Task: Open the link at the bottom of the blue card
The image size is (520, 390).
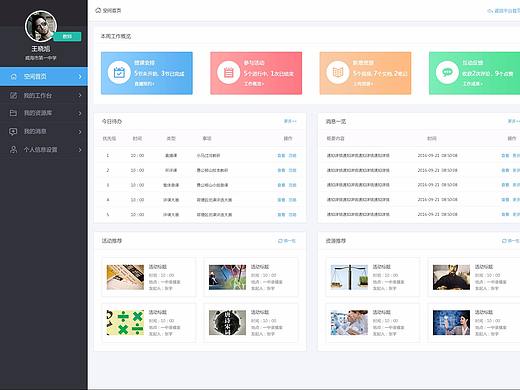Action: 144,84
